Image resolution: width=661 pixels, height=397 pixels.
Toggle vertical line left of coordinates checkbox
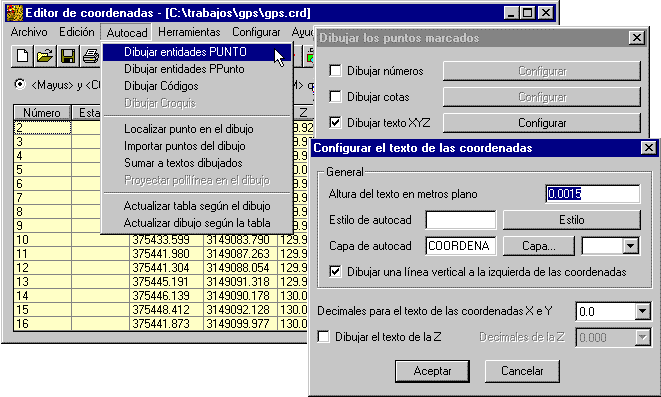[335, 272]
